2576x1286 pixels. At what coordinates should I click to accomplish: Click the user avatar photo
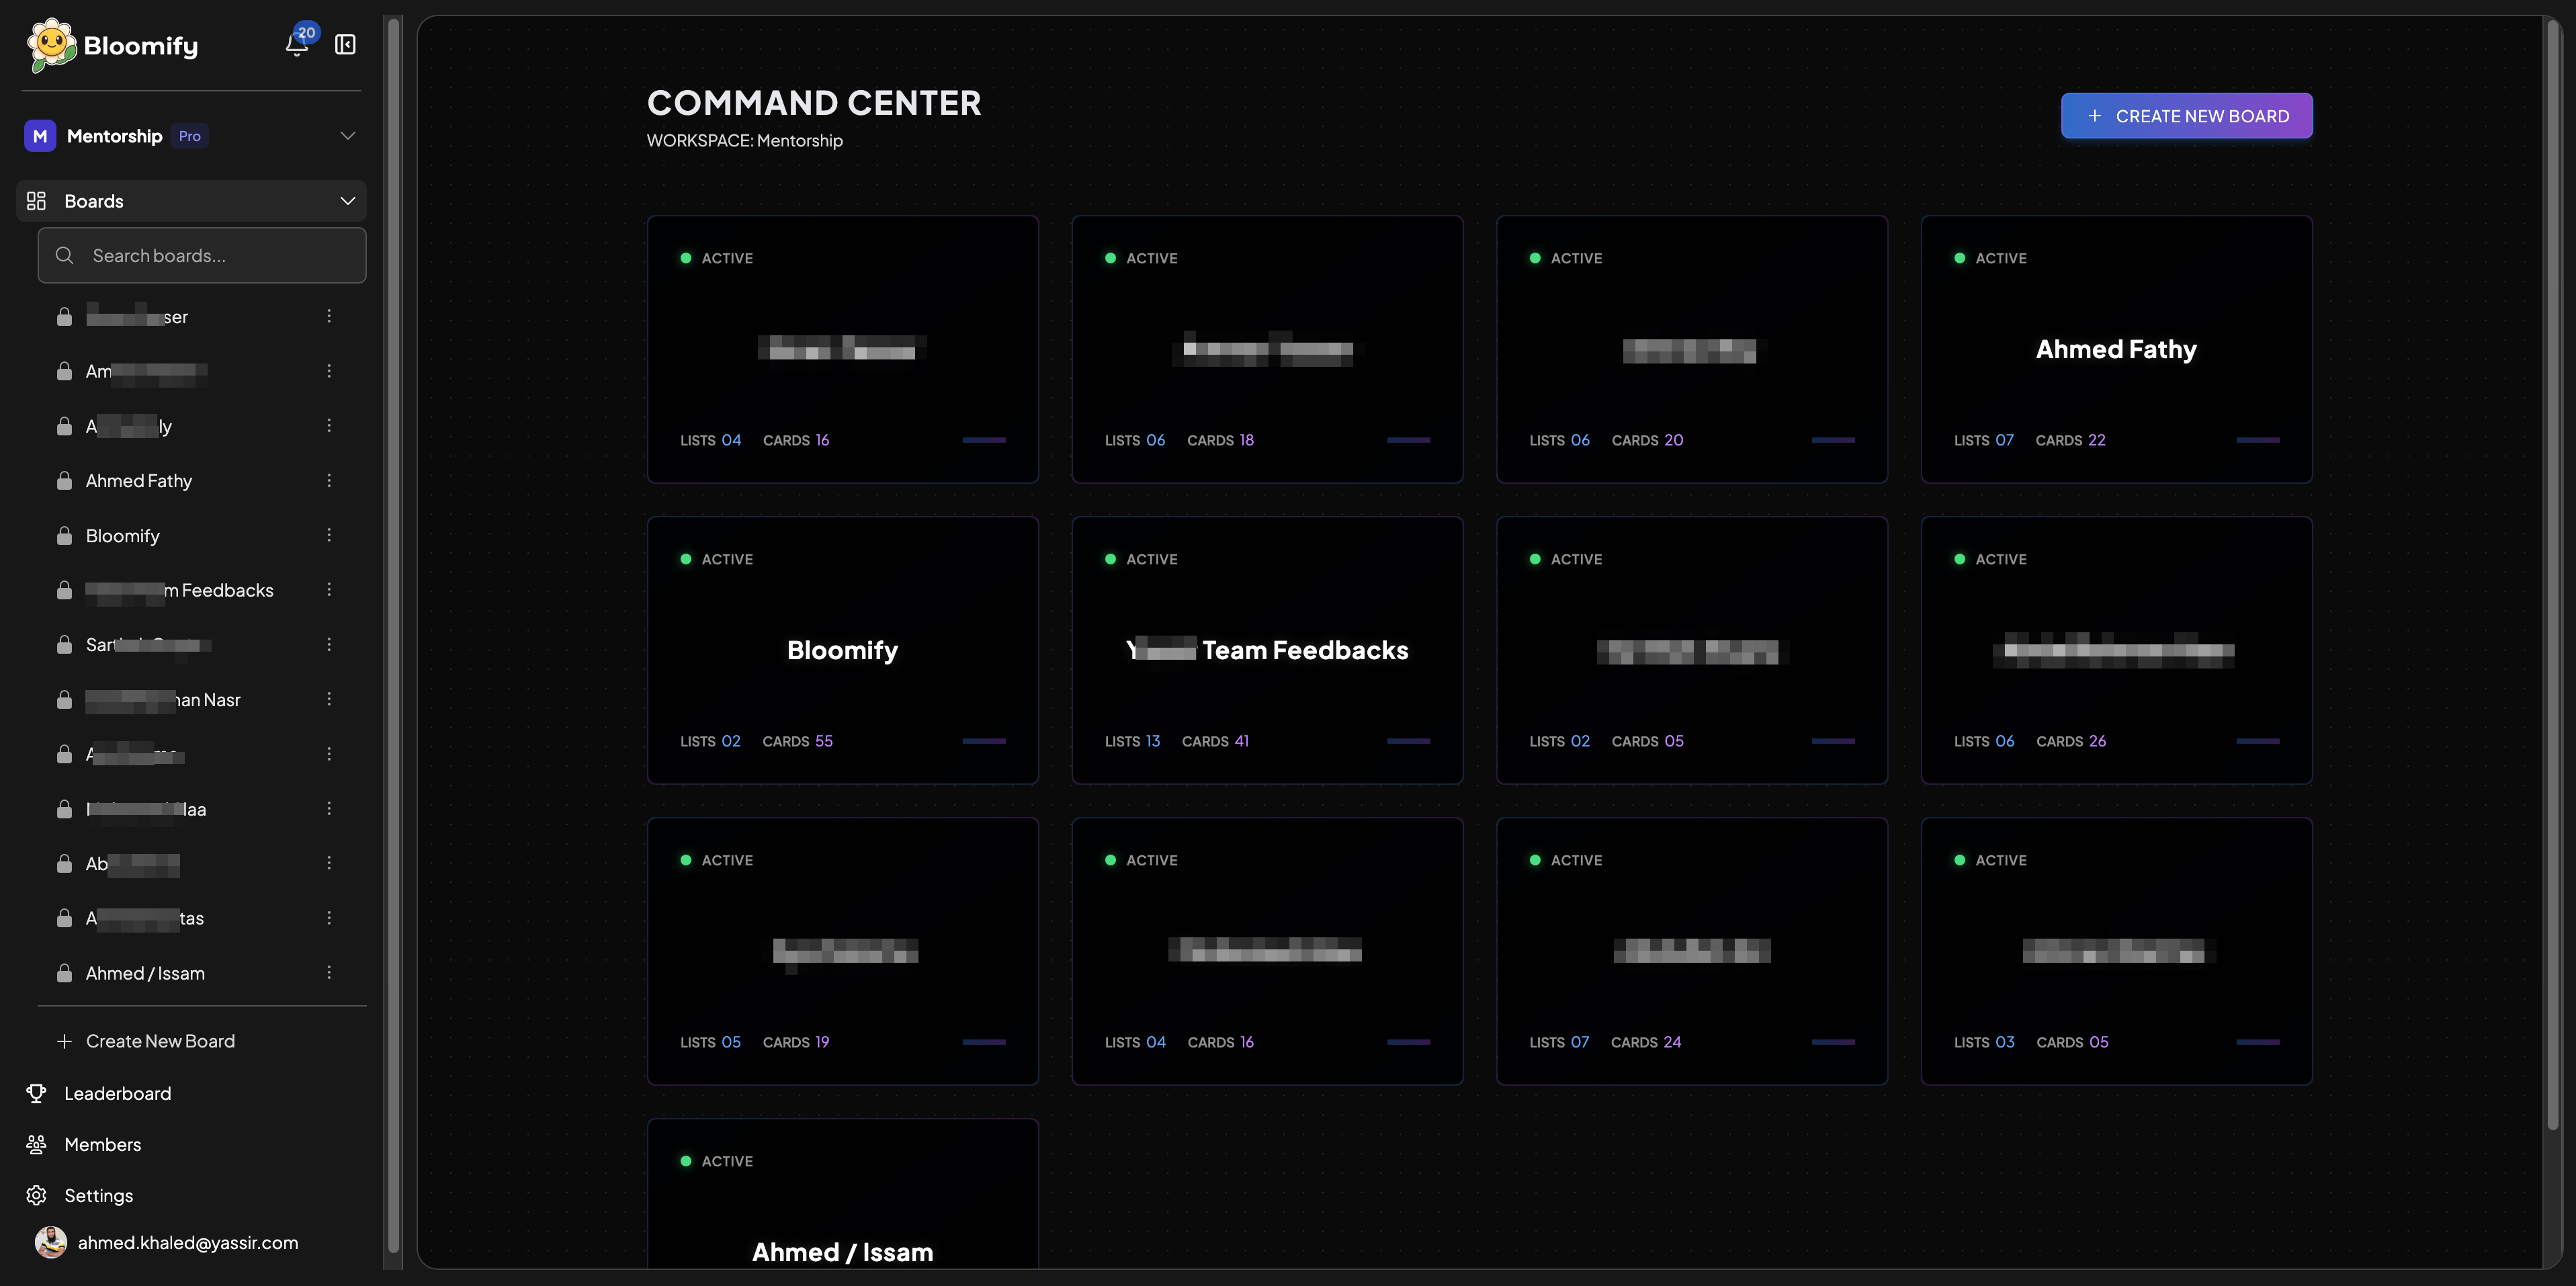pyautogui.click(x=51, y=1242)
